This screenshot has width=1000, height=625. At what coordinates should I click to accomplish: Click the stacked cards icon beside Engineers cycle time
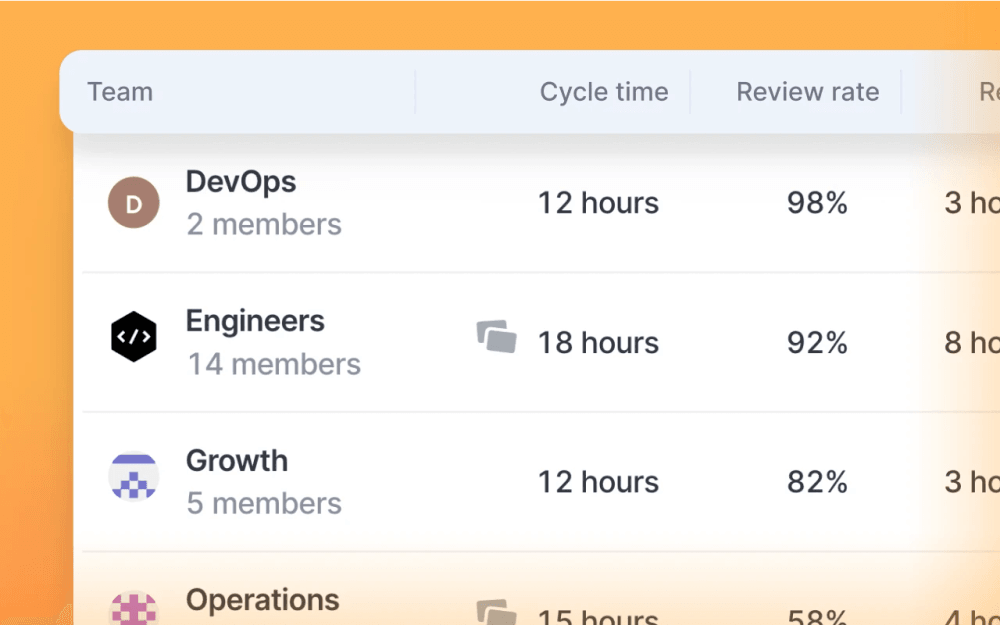click(496, 337)
